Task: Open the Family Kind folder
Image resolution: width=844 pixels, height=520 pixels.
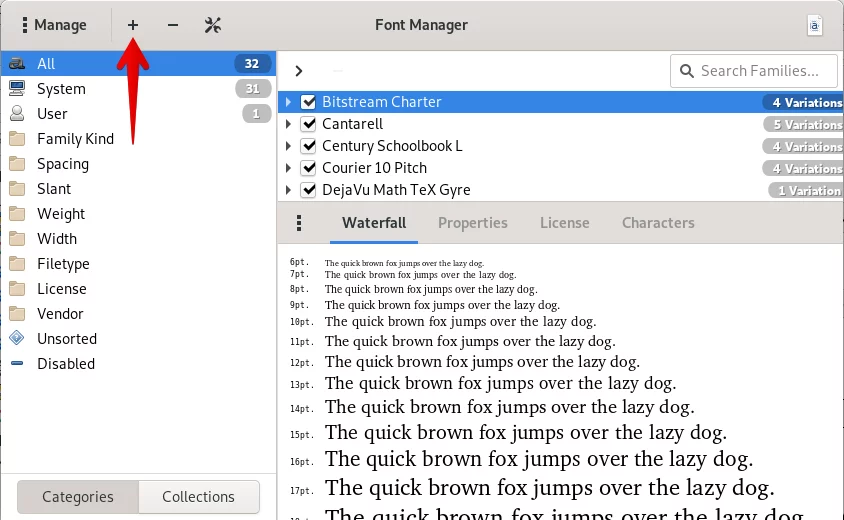Action: click(138, 139)
